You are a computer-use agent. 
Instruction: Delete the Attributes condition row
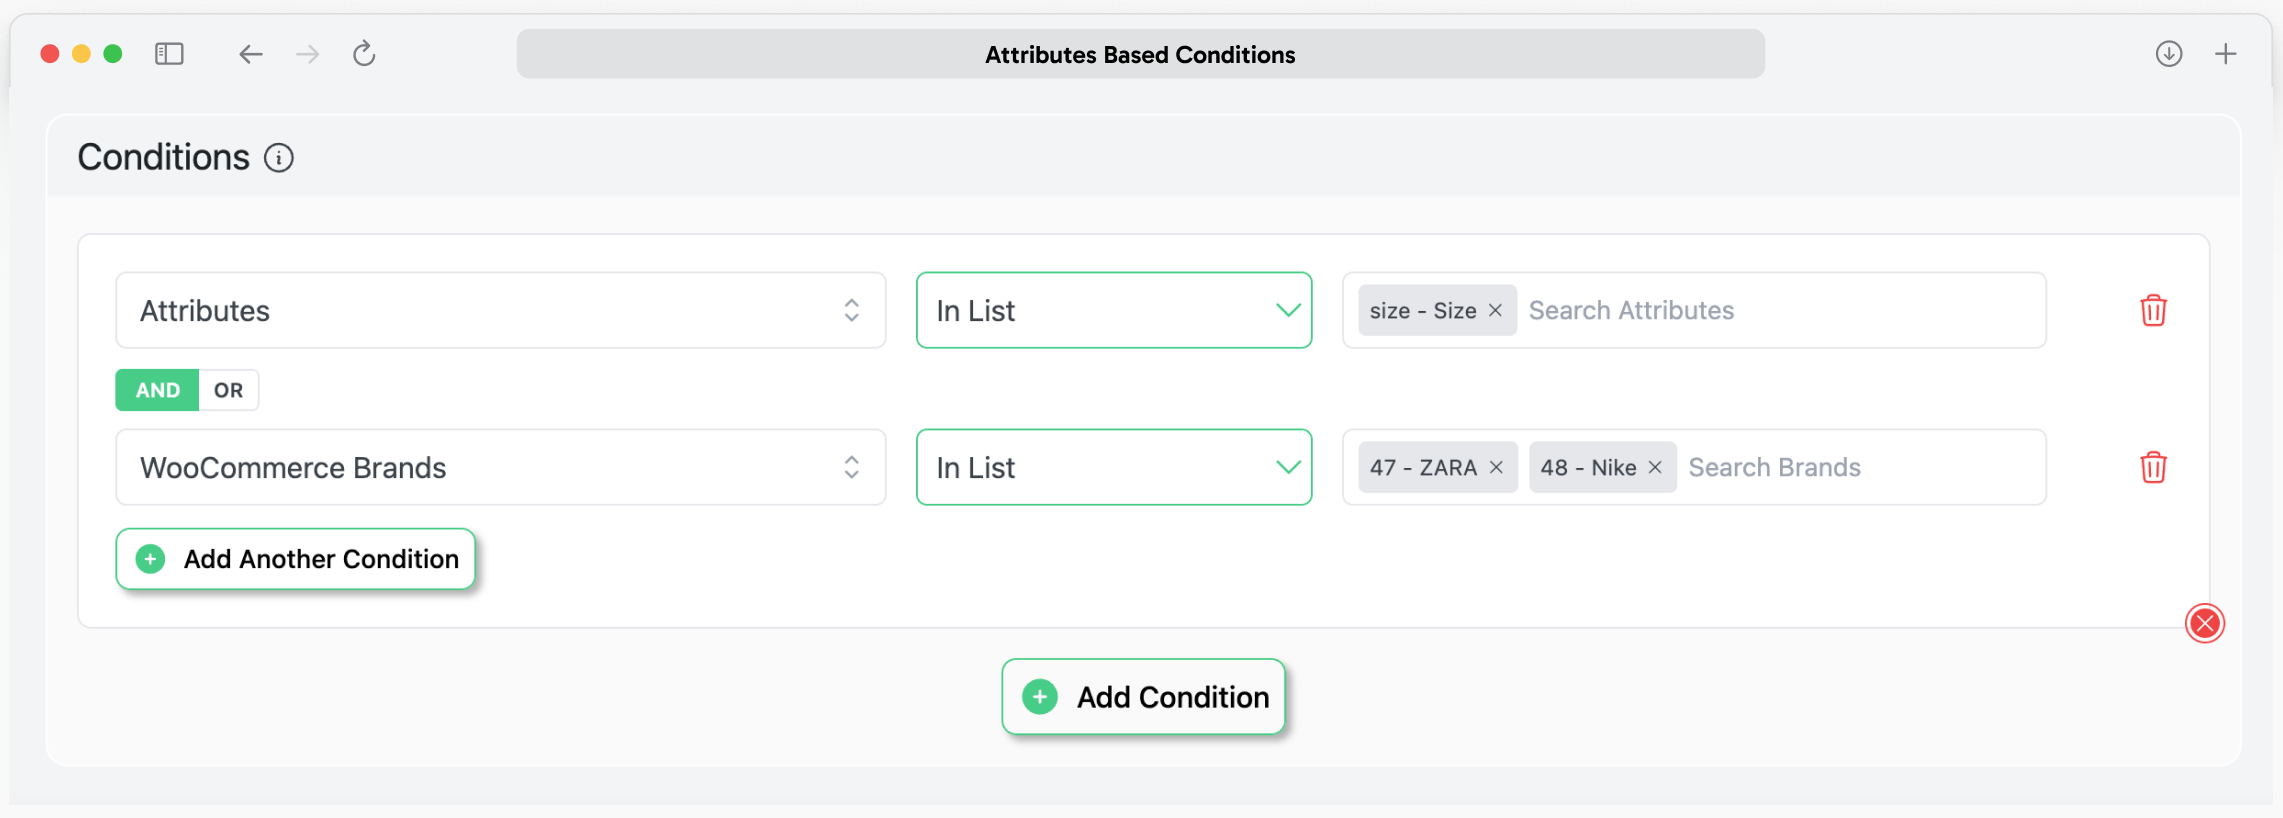pos(2153,310)
